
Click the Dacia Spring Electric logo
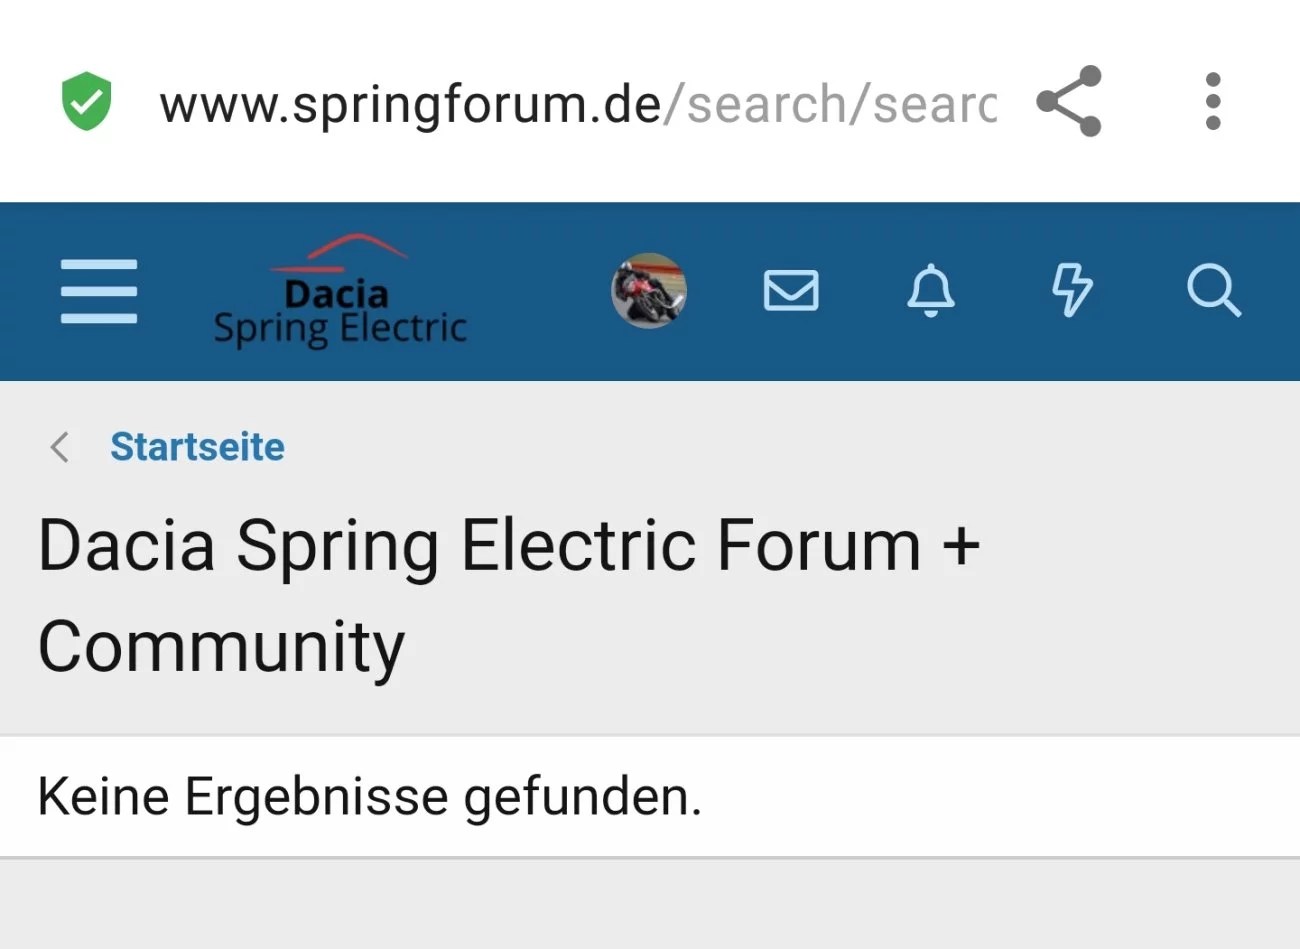[340, 291]
